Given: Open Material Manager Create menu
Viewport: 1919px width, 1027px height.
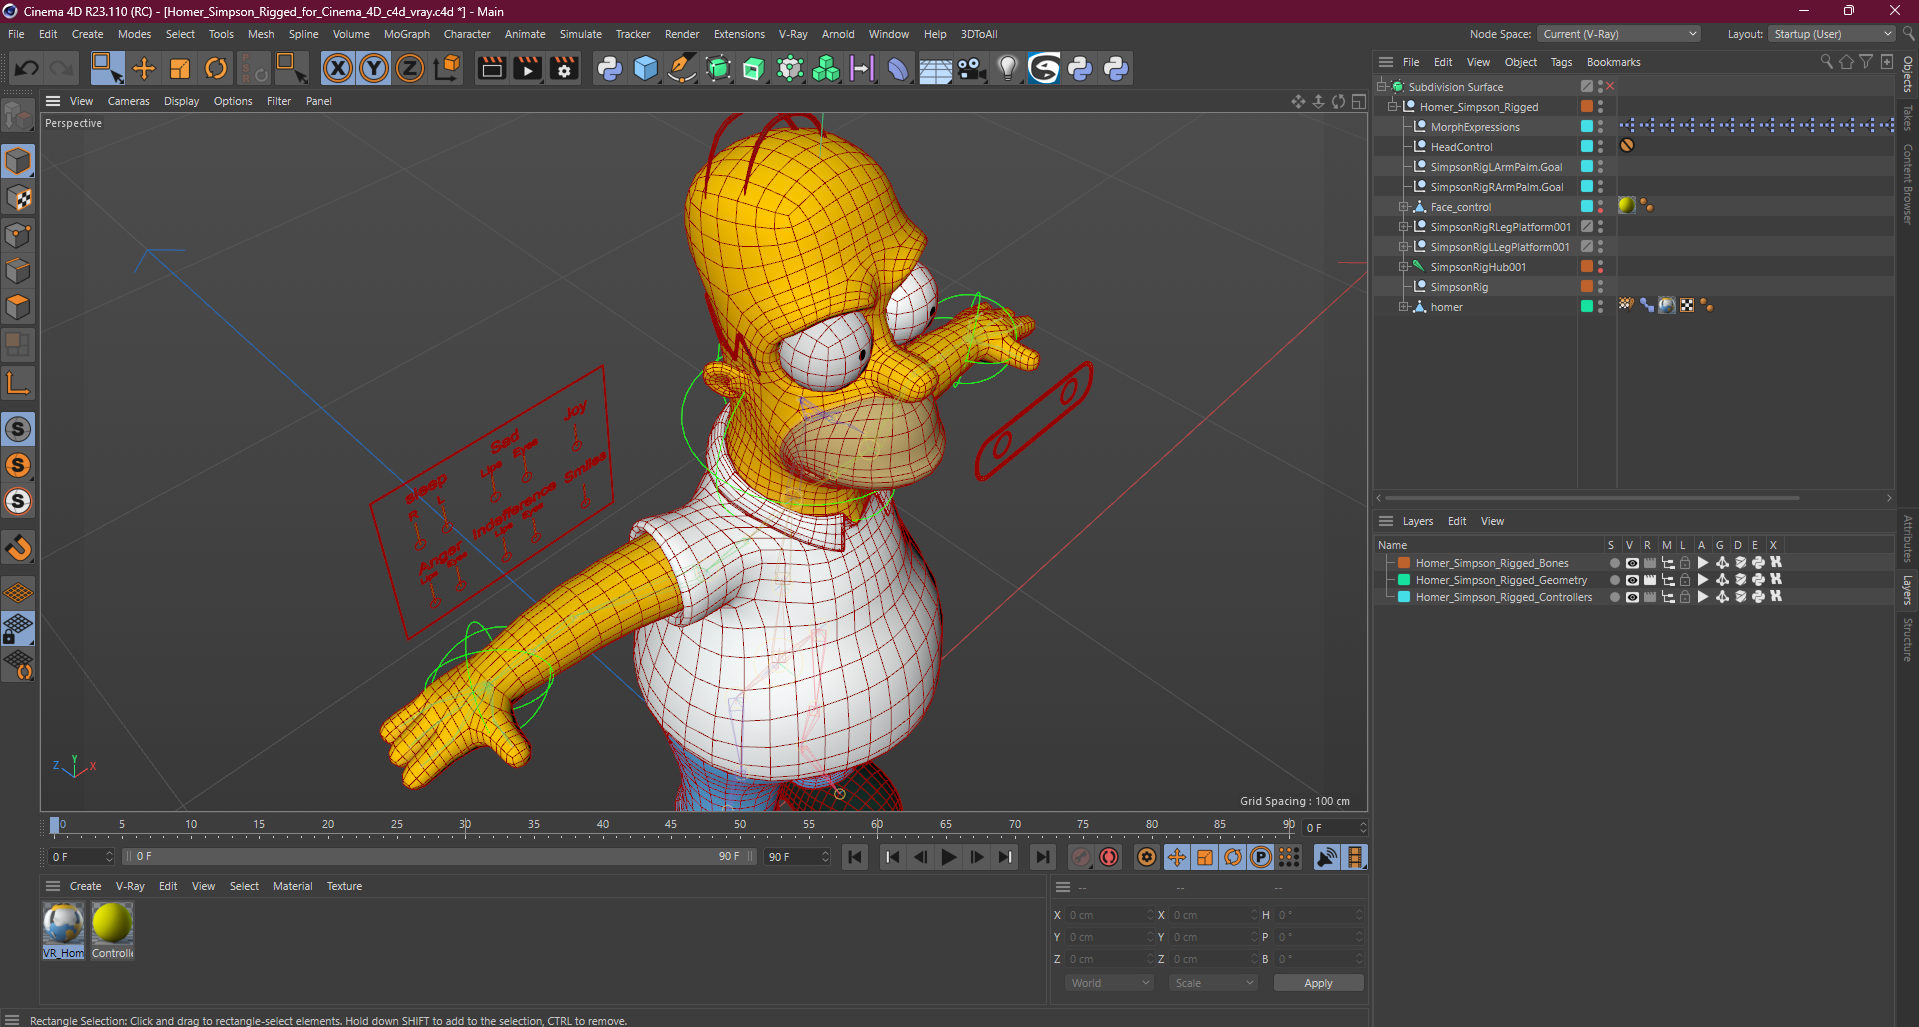Looking at the screenshot, I should (85, 886).
